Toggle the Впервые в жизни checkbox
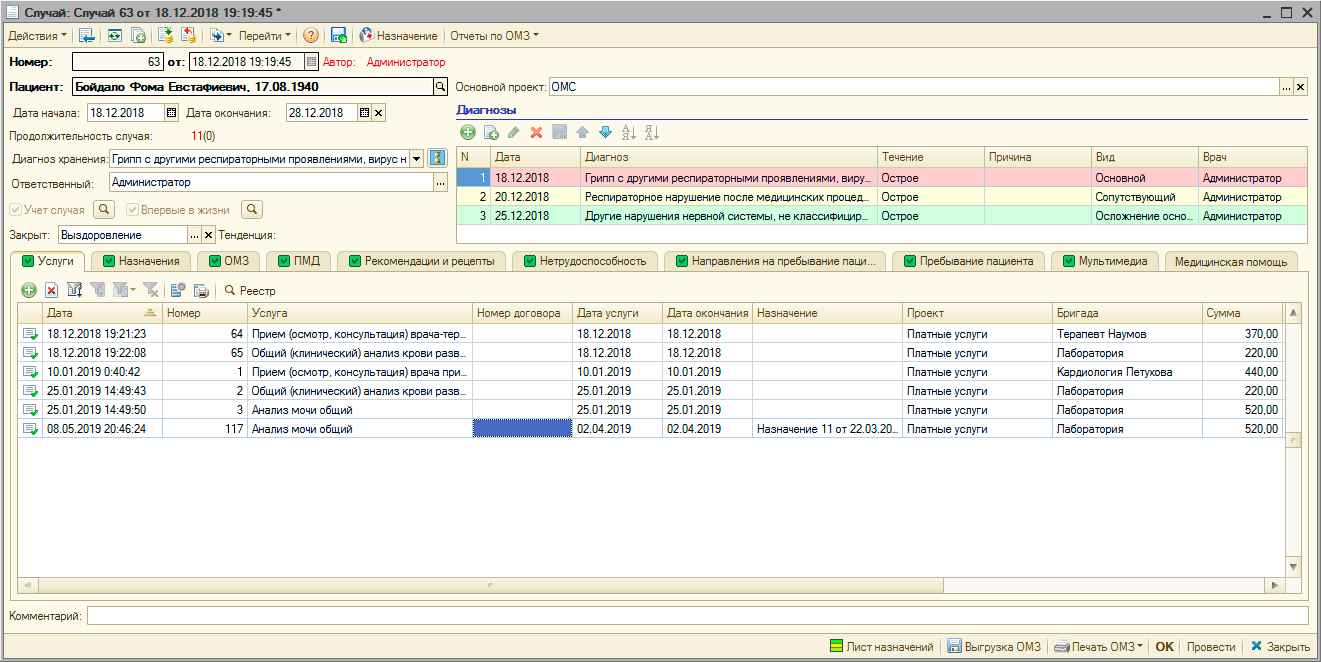Viewport: 1321px width, 662px height. (132, 210)
